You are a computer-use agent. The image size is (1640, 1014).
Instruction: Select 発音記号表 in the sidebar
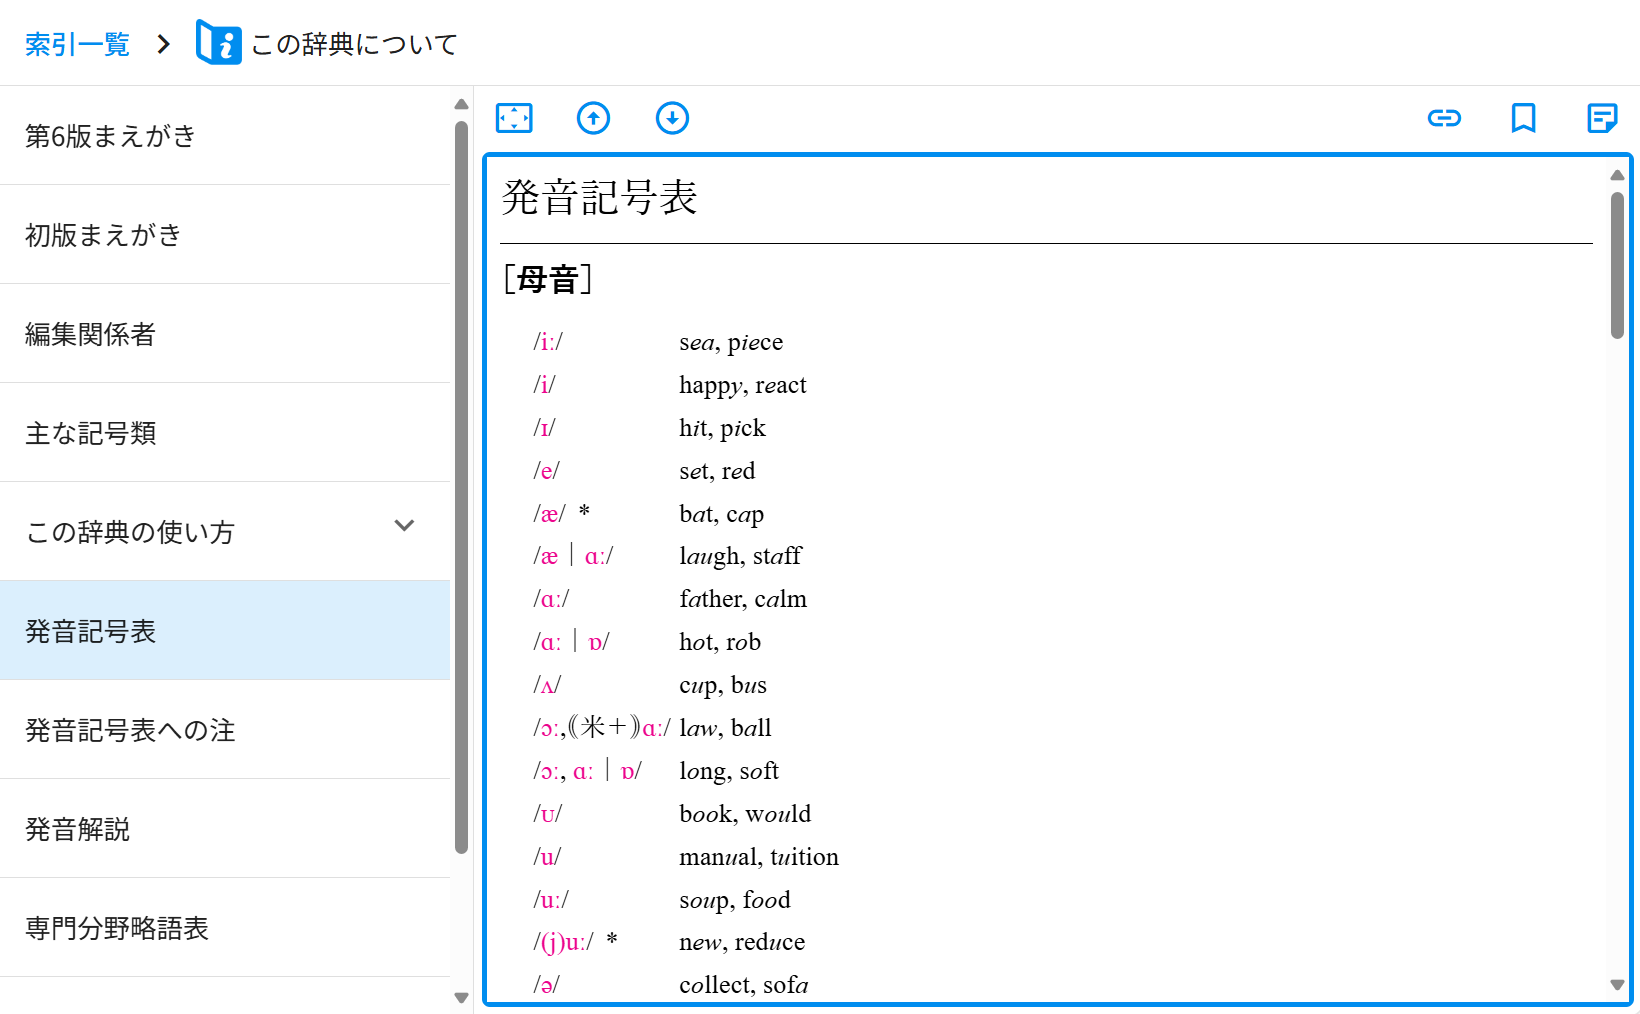[x=225, y=630]
